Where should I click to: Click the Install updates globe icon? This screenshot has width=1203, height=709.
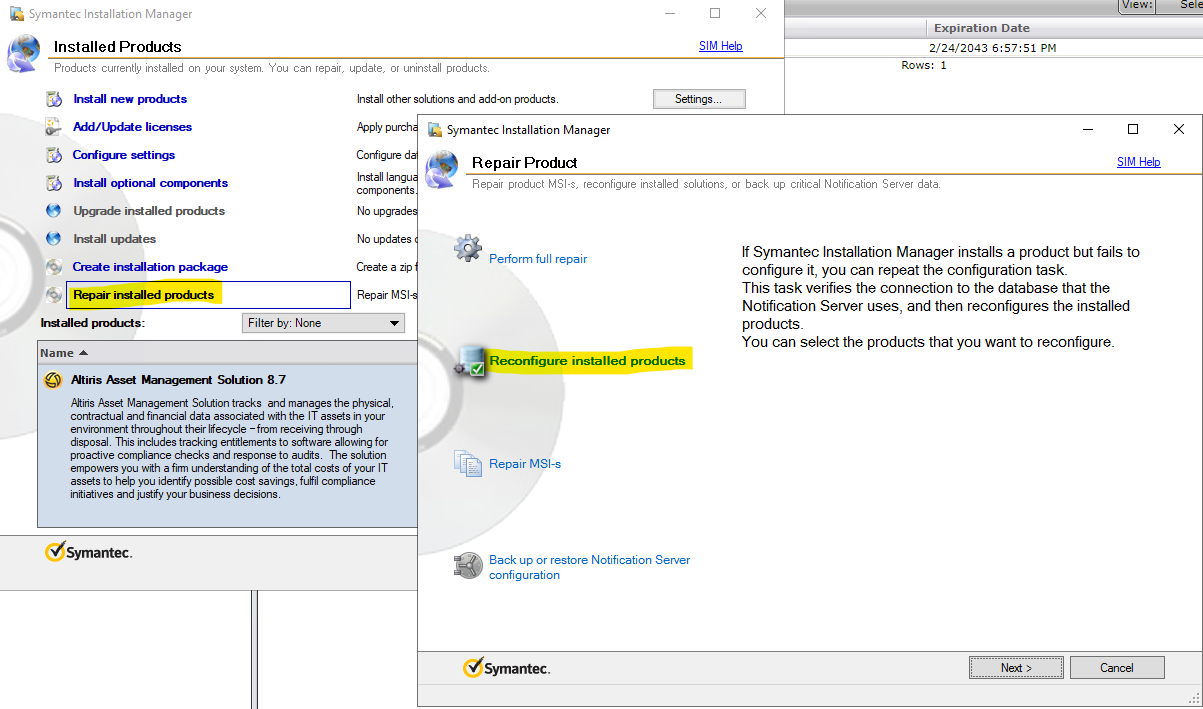[54, 239]
